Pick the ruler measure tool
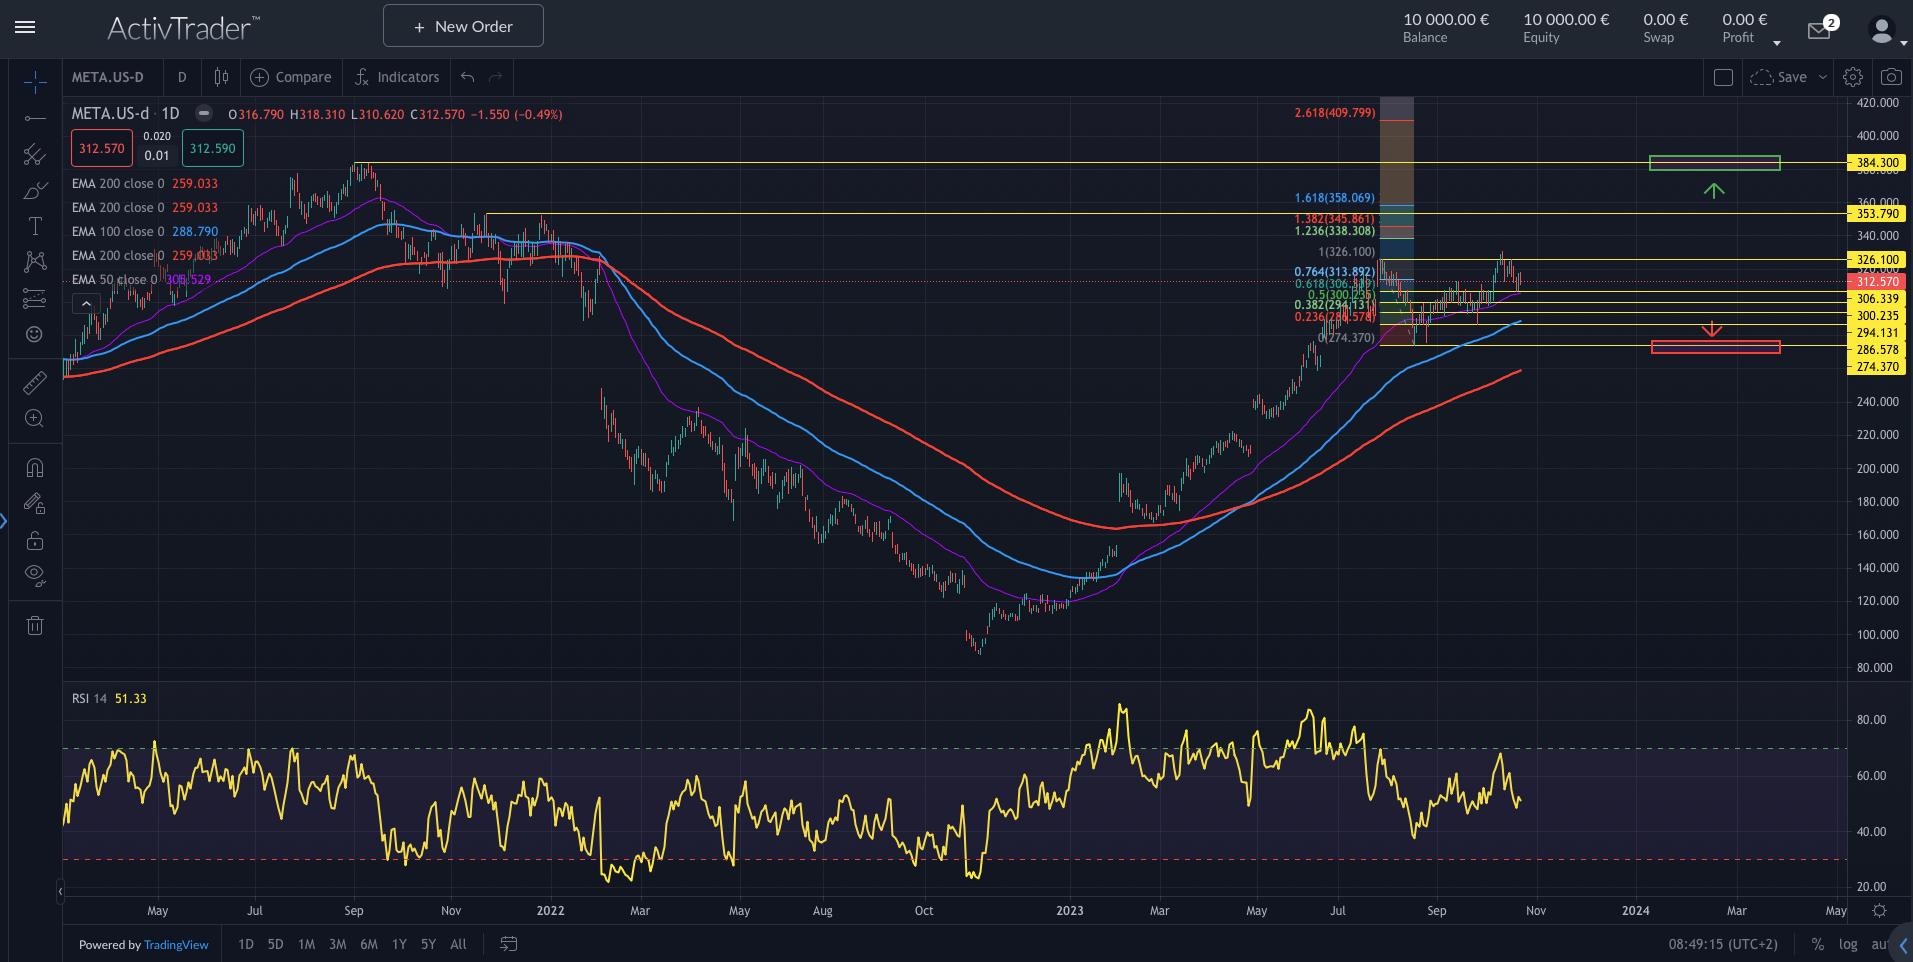 click(35, 382)
